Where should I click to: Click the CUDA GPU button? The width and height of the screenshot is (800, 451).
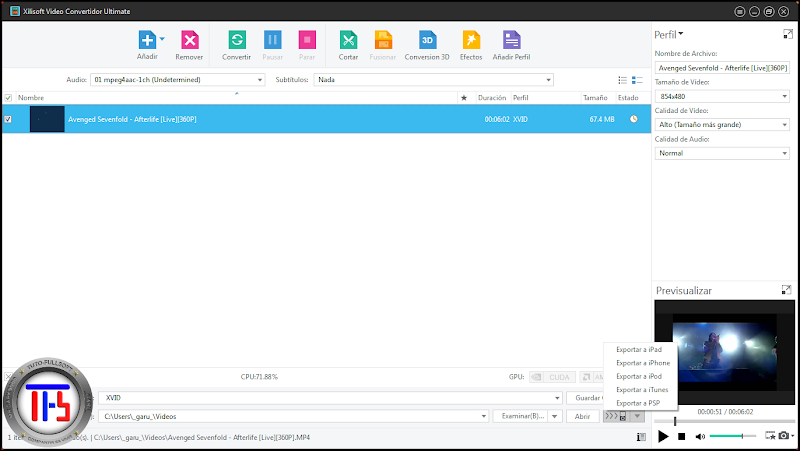click(553, 377)
